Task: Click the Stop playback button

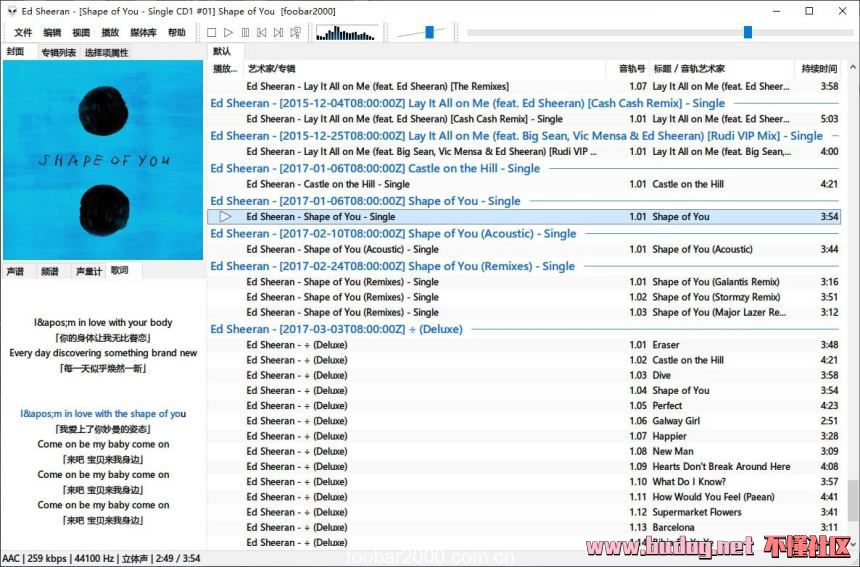Action: click(211, 33)
